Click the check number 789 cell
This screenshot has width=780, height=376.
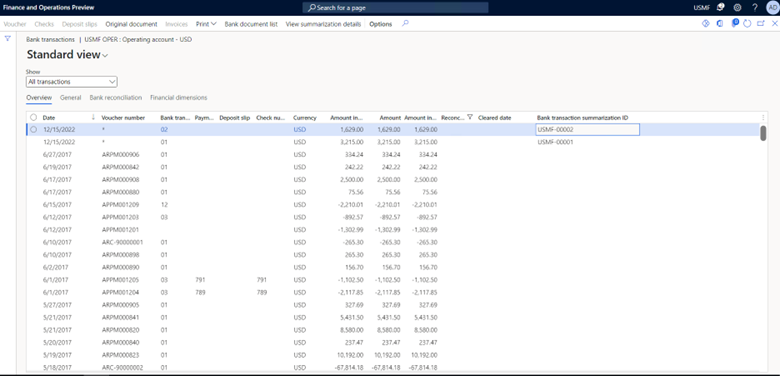pyautogui.click(x=262, y=292)
